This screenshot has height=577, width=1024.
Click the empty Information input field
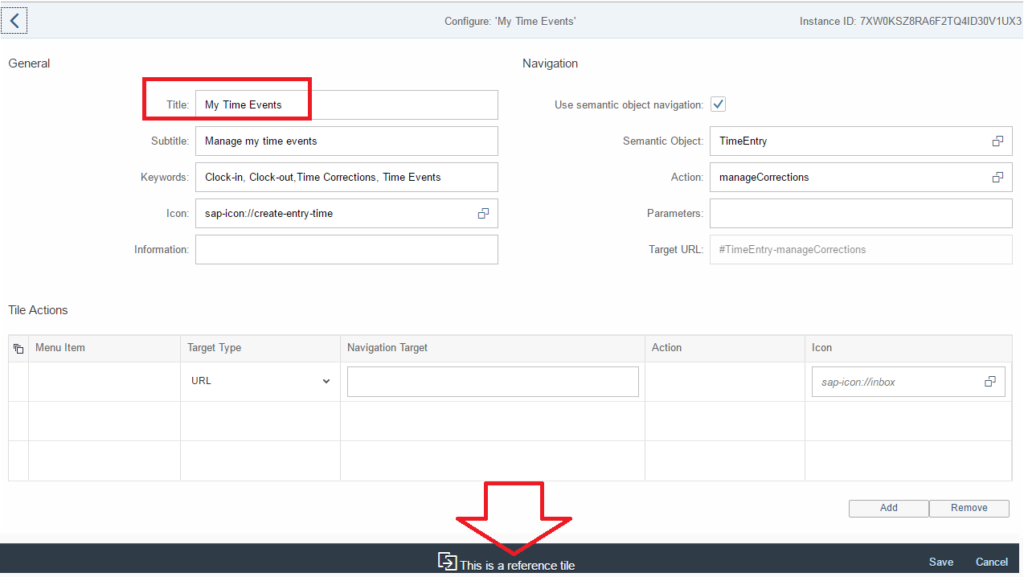[346, 250]
